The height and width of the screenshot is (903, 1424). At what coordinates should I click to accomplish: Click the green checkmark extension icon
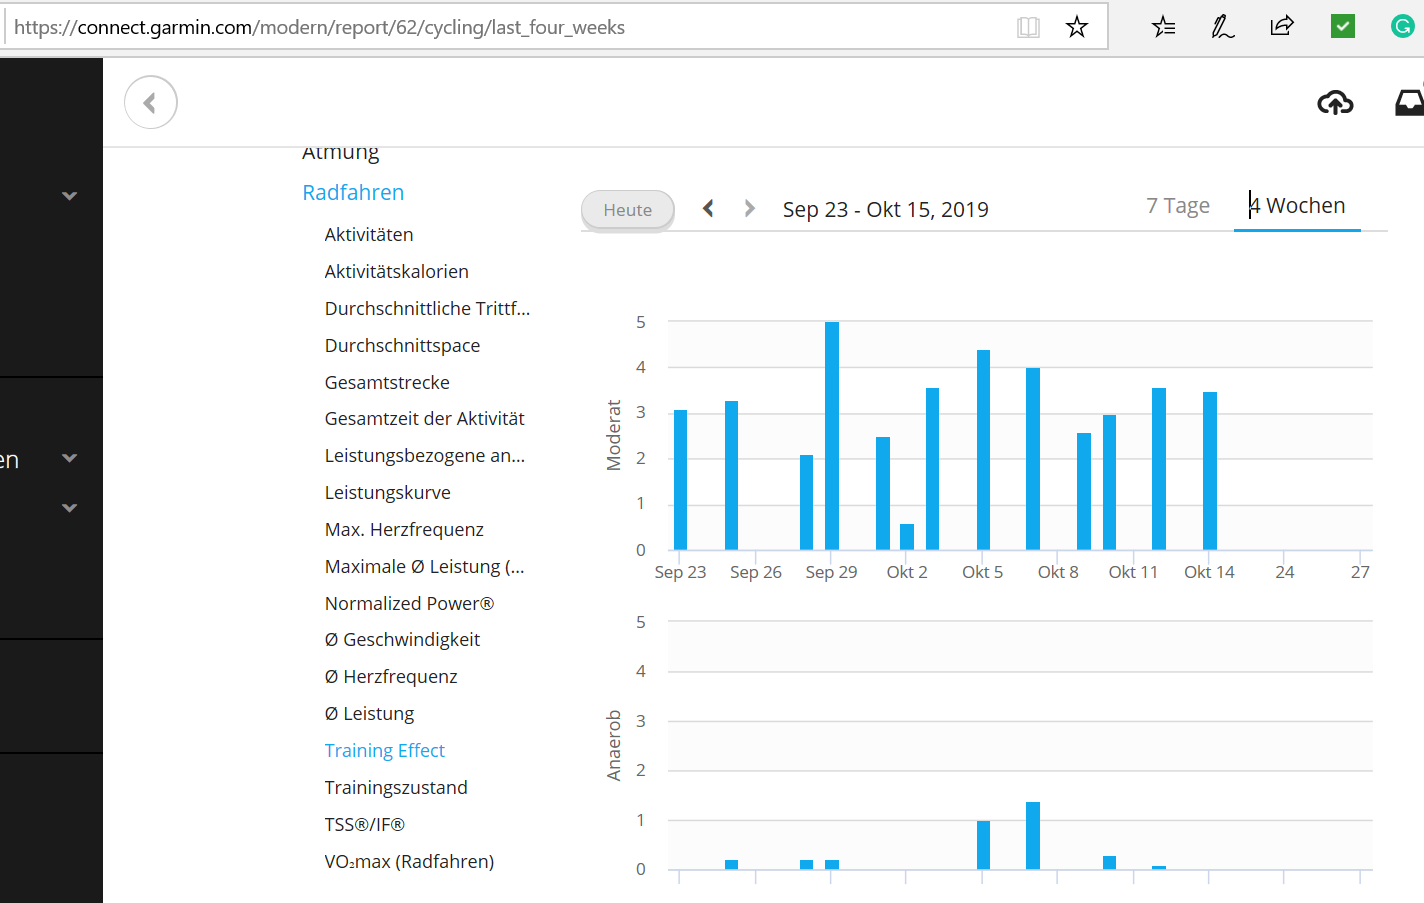pyautogui.click(x=1343, y=27)
